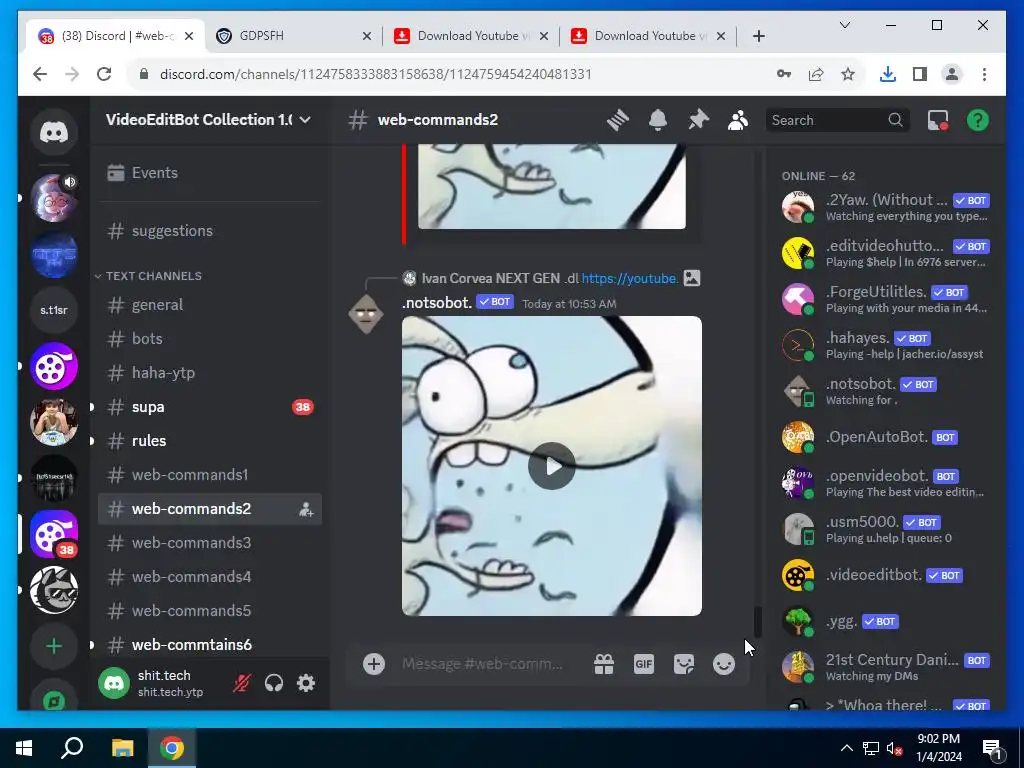Open the Chrome tab search dropdown arrow

(844, 25)
